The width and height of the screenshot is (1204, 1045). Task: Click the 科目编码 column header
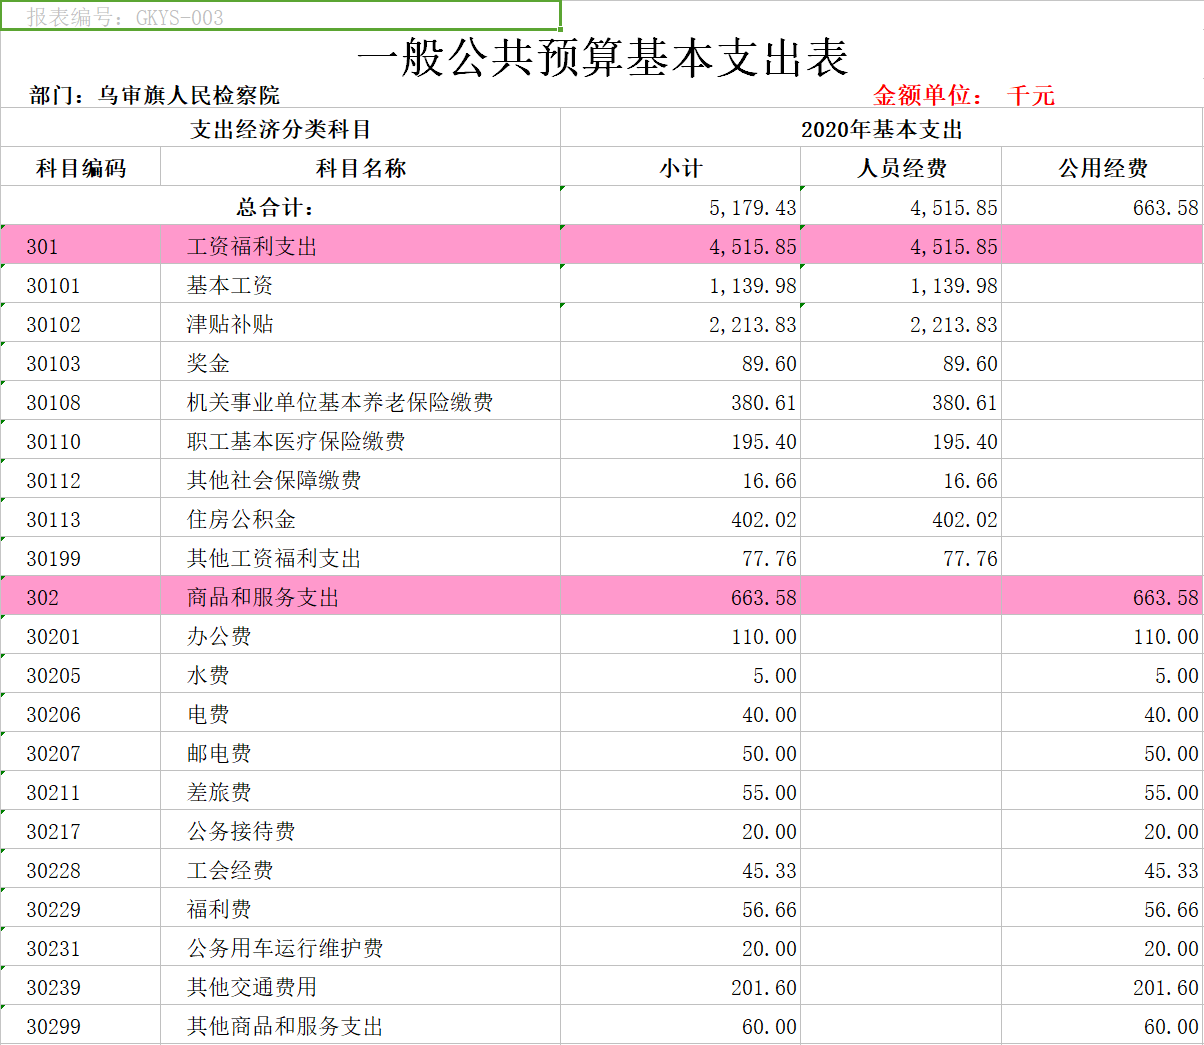tap(81, 167)
